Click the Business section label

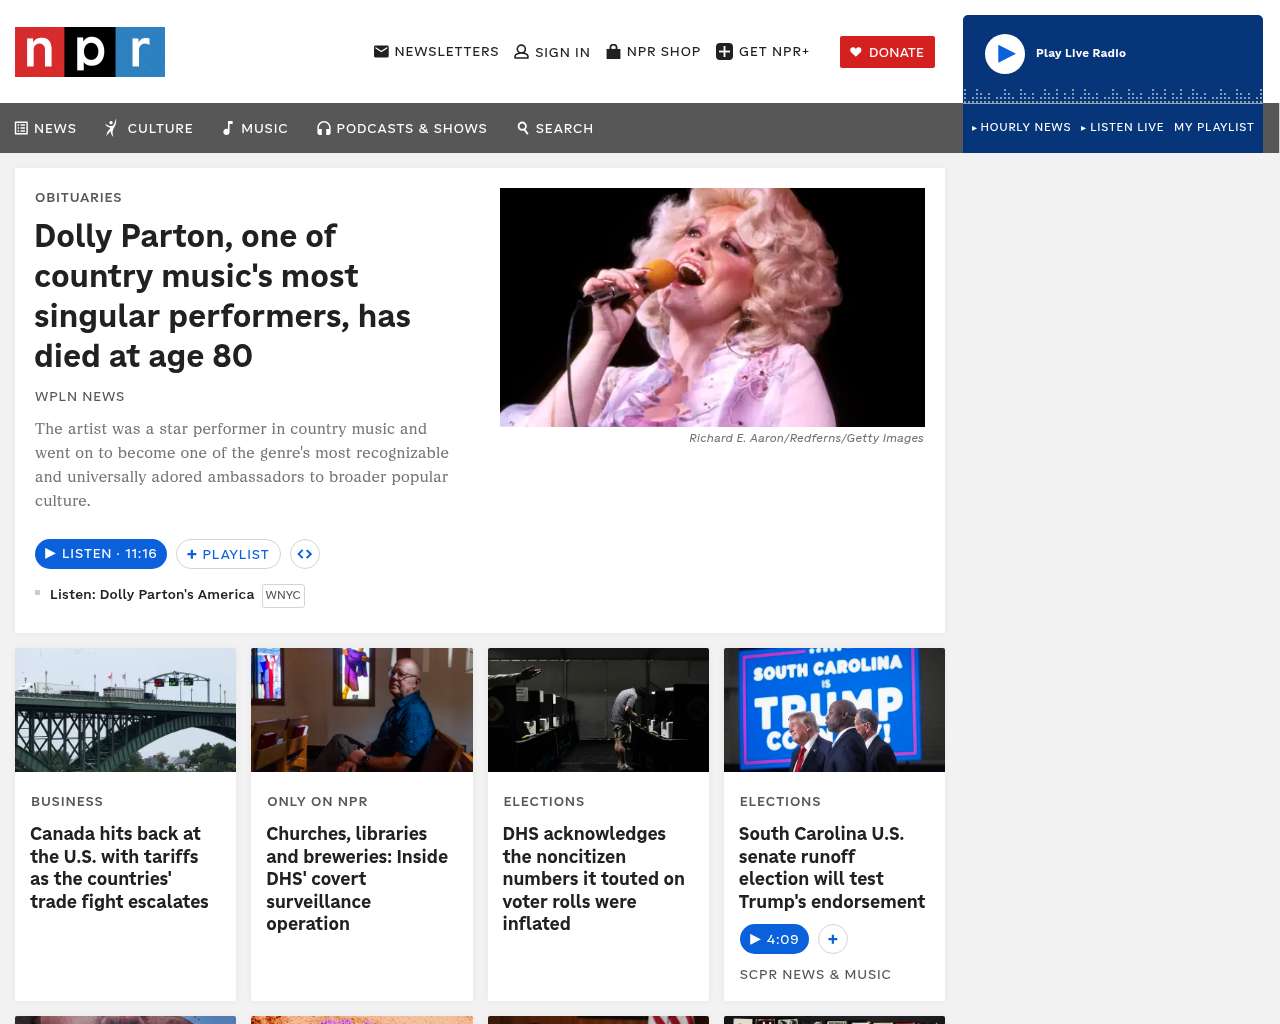67,801
